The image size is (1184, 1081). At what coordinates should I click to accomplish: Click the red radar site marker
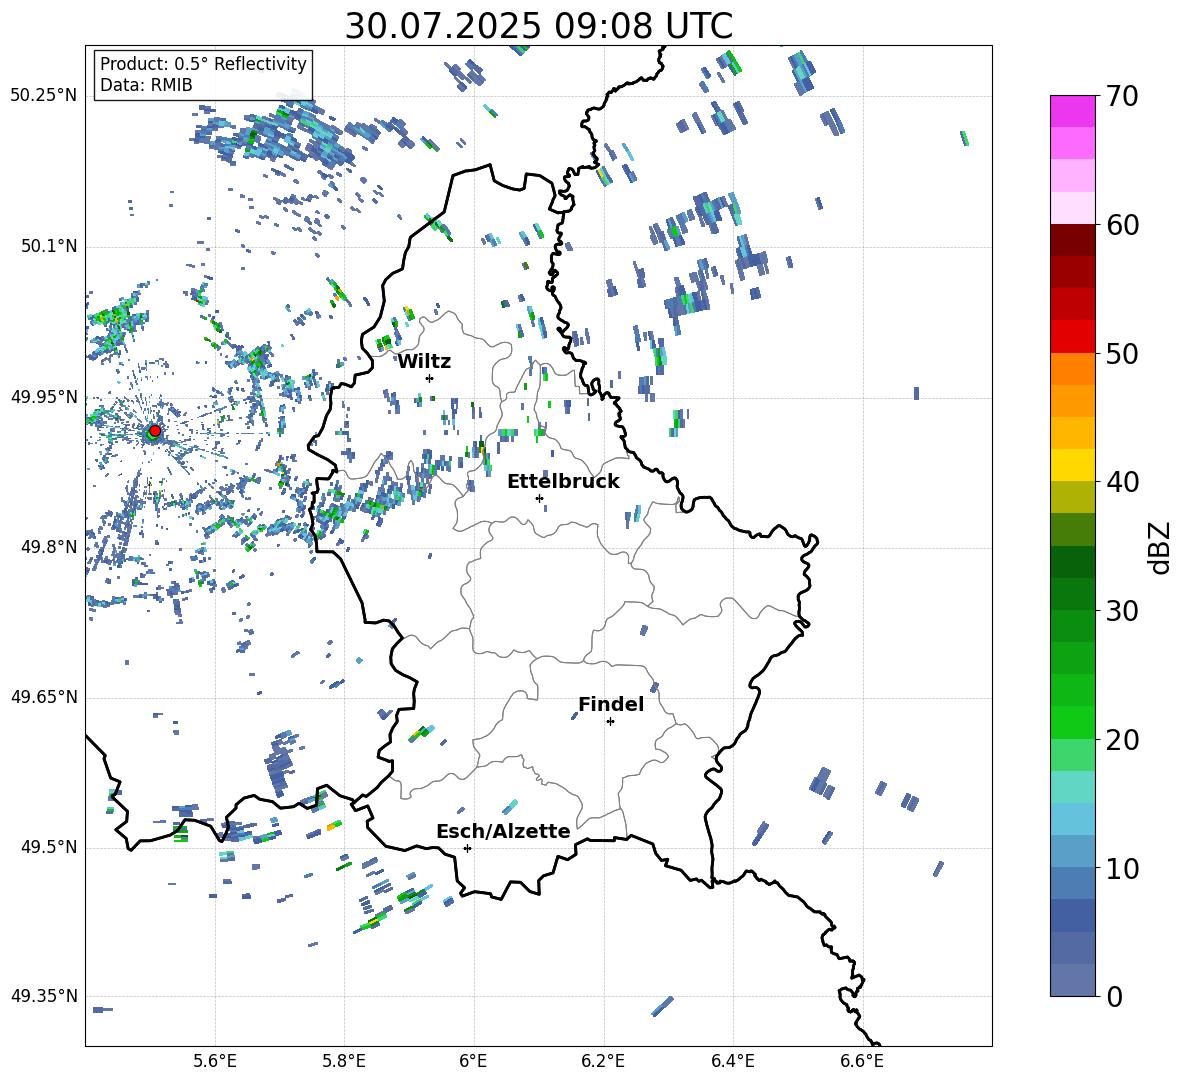pyautogui.click(x=155, y=430)
